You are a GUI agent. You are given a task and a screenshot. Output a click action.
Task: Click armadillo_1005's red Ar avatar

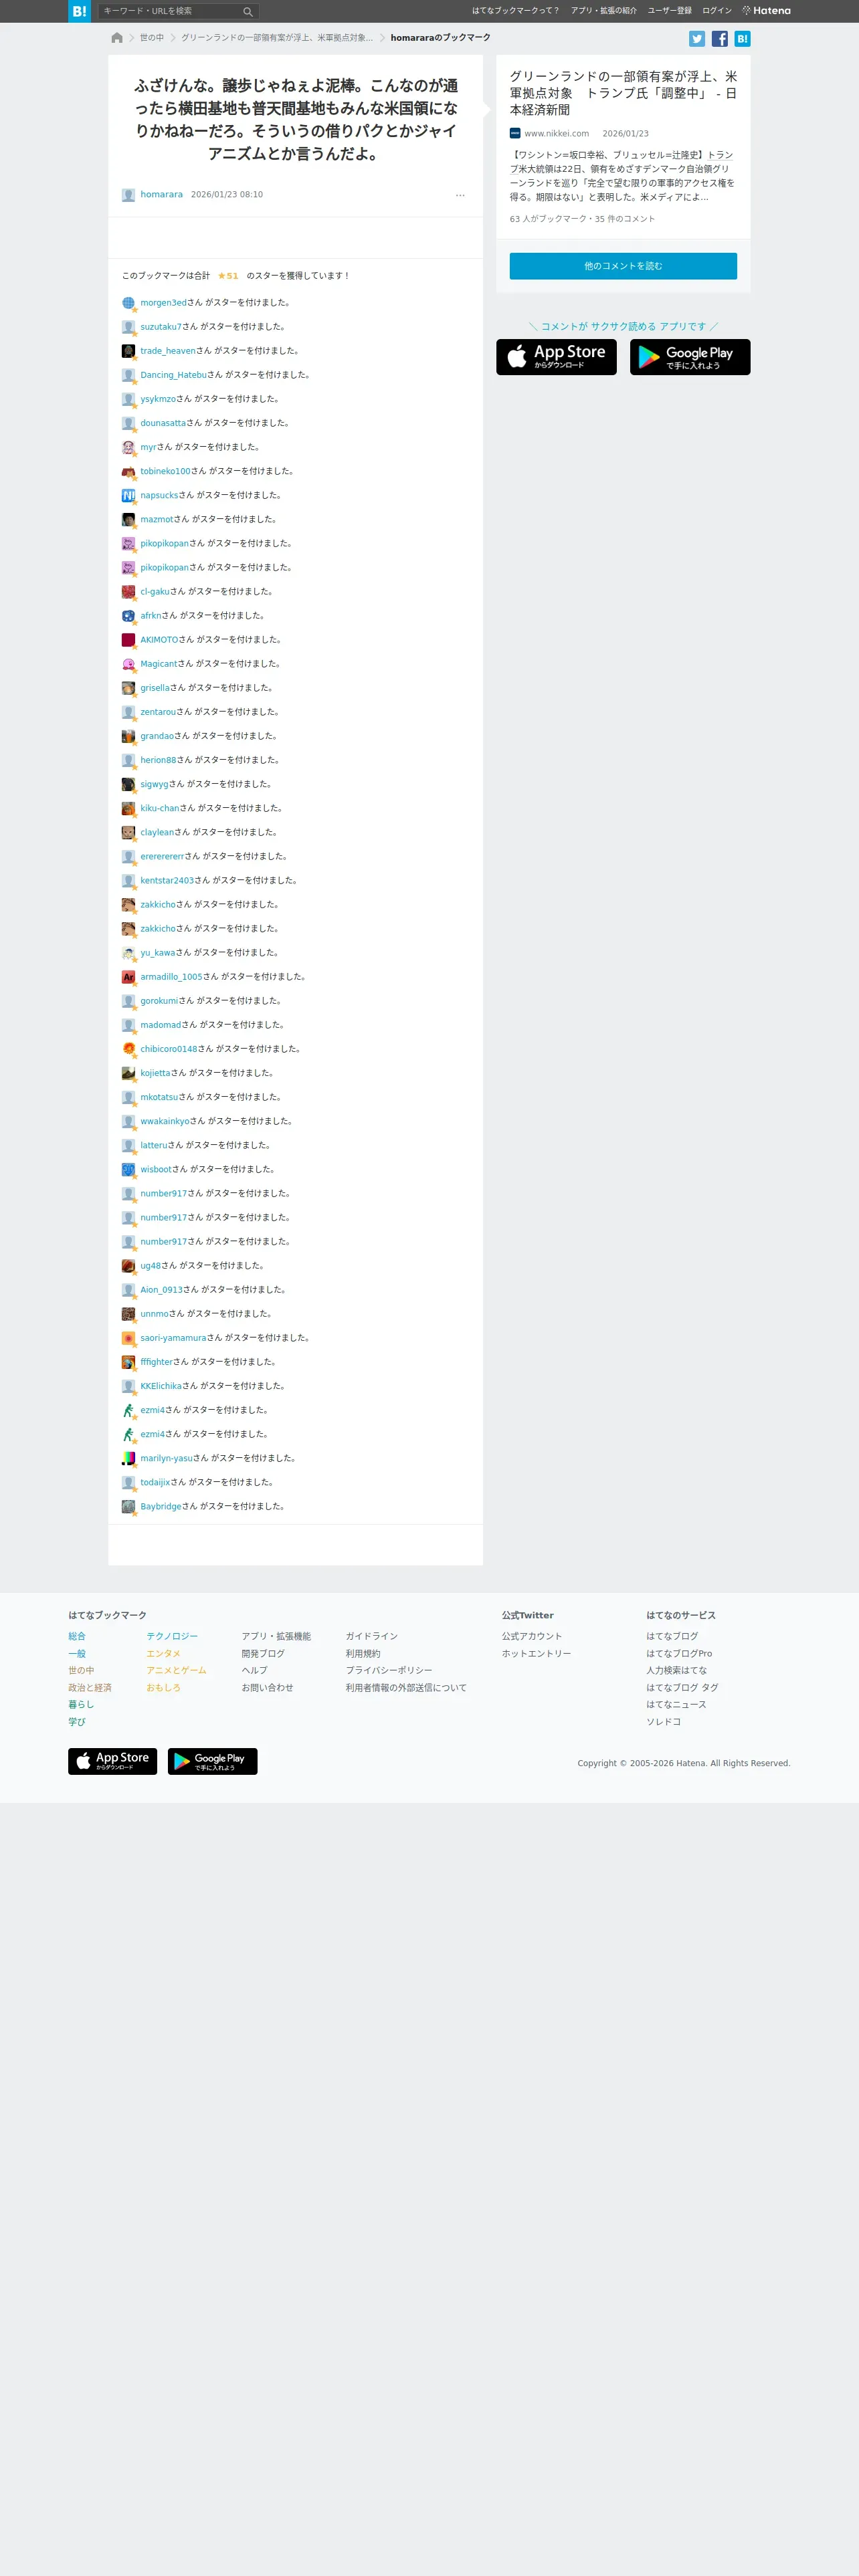click(x=128, y=977)
